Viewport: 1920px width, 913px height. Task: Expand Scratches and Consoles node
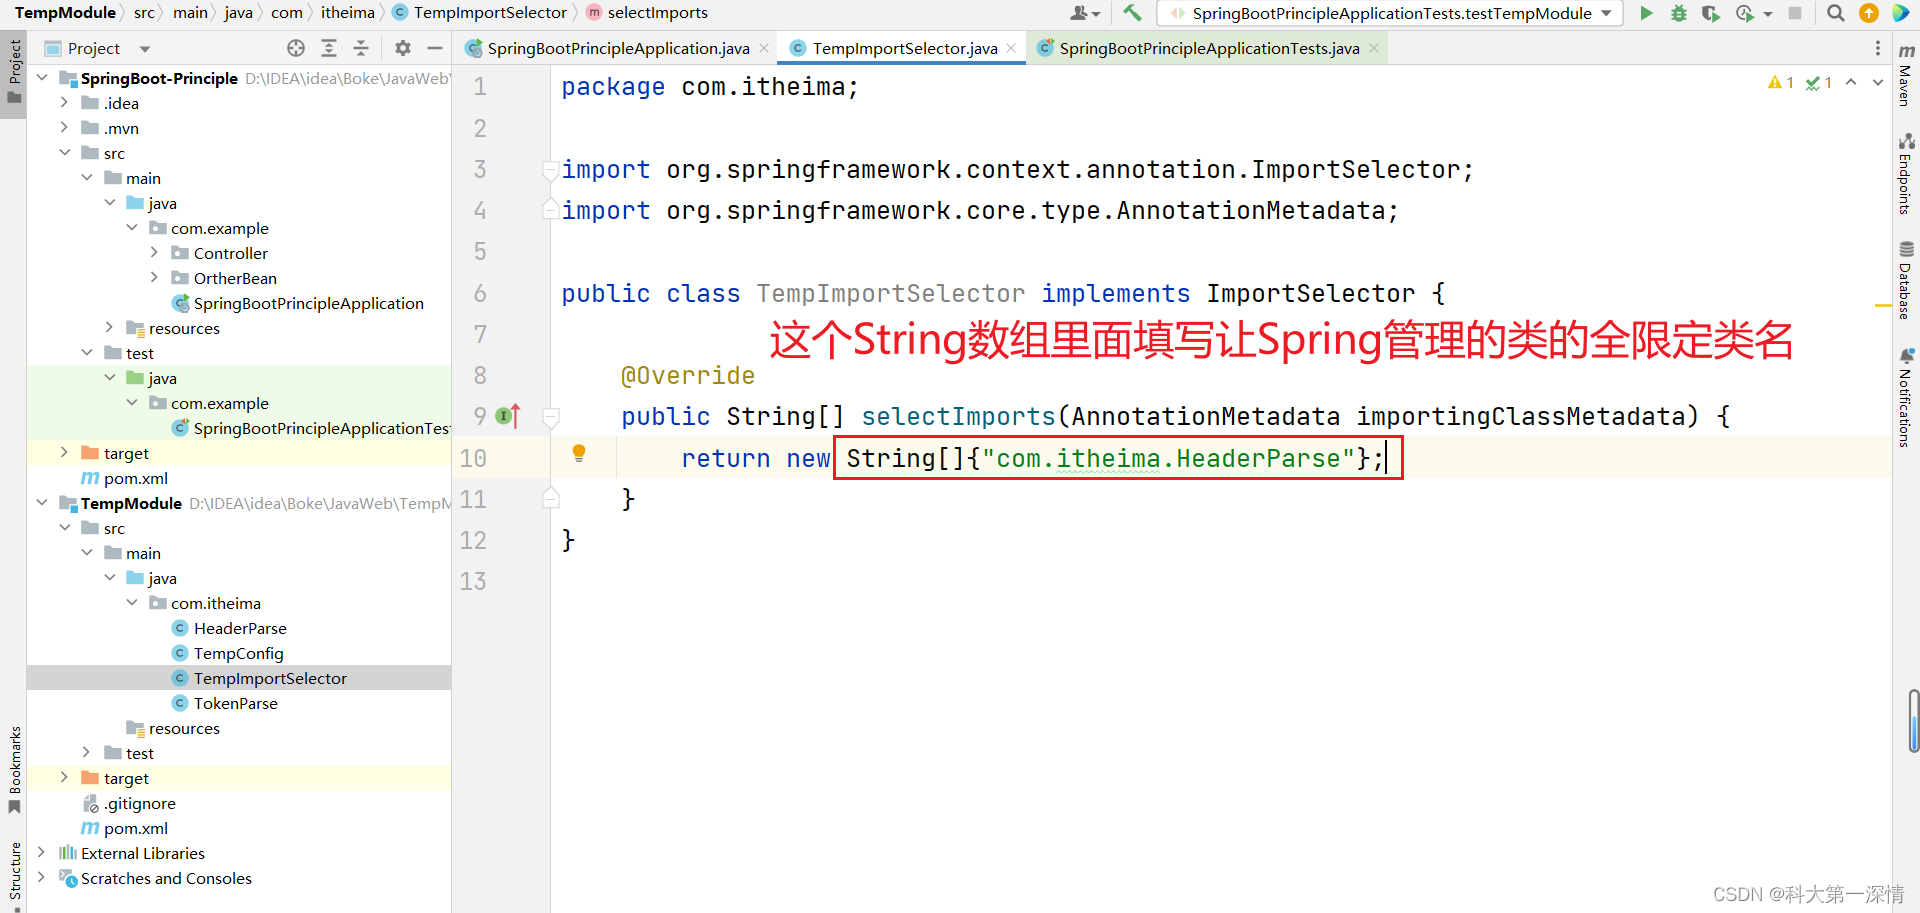click(x=42, y=878)
